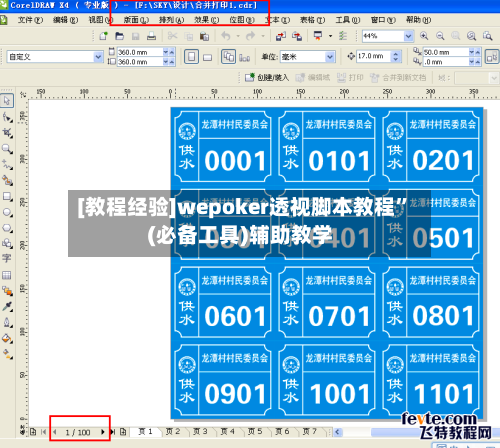Click the zoom out magnifier icon

(440, 36)
